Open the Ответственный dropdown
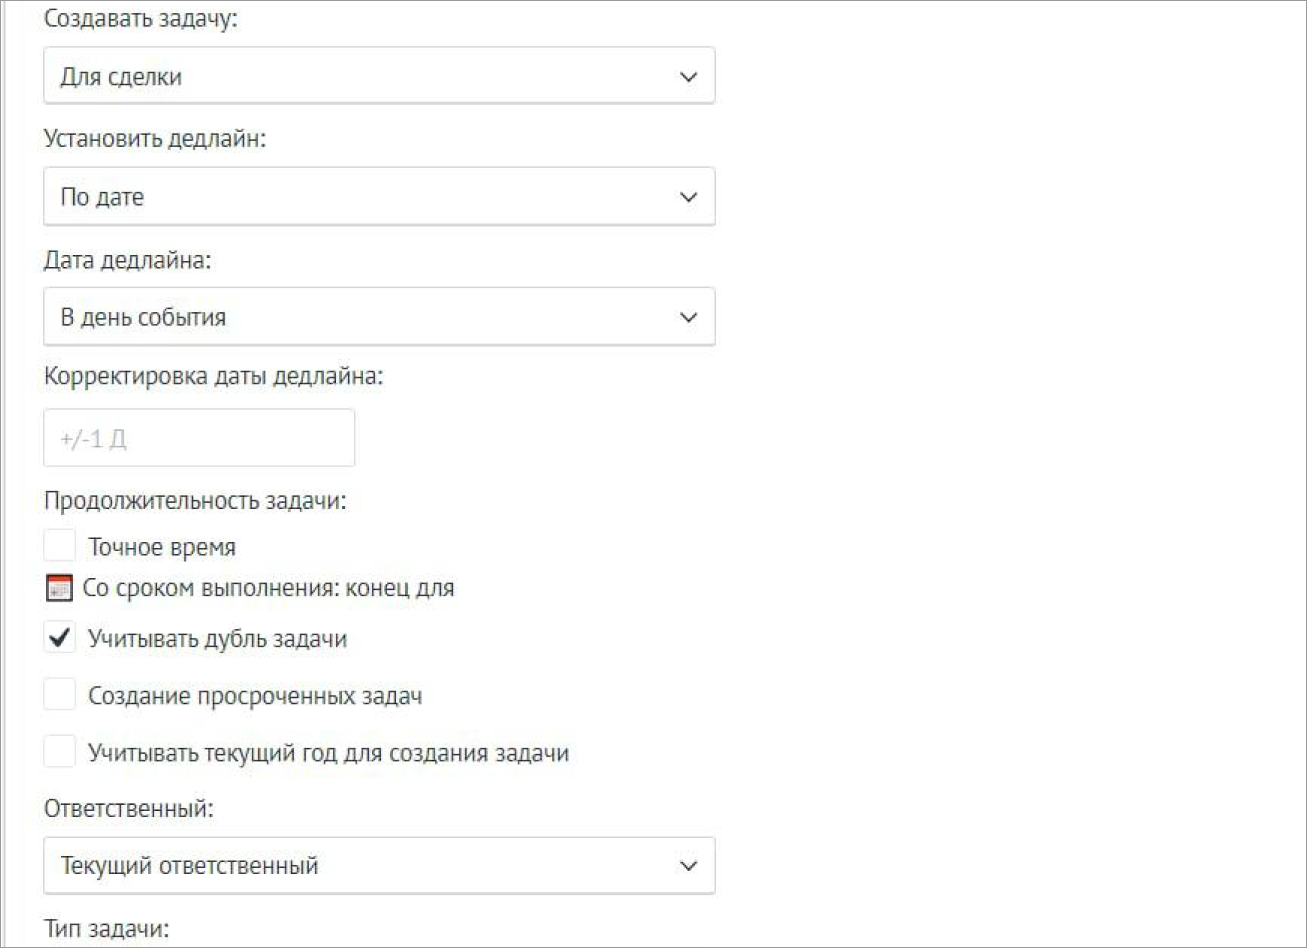 (x=379, y=865)
